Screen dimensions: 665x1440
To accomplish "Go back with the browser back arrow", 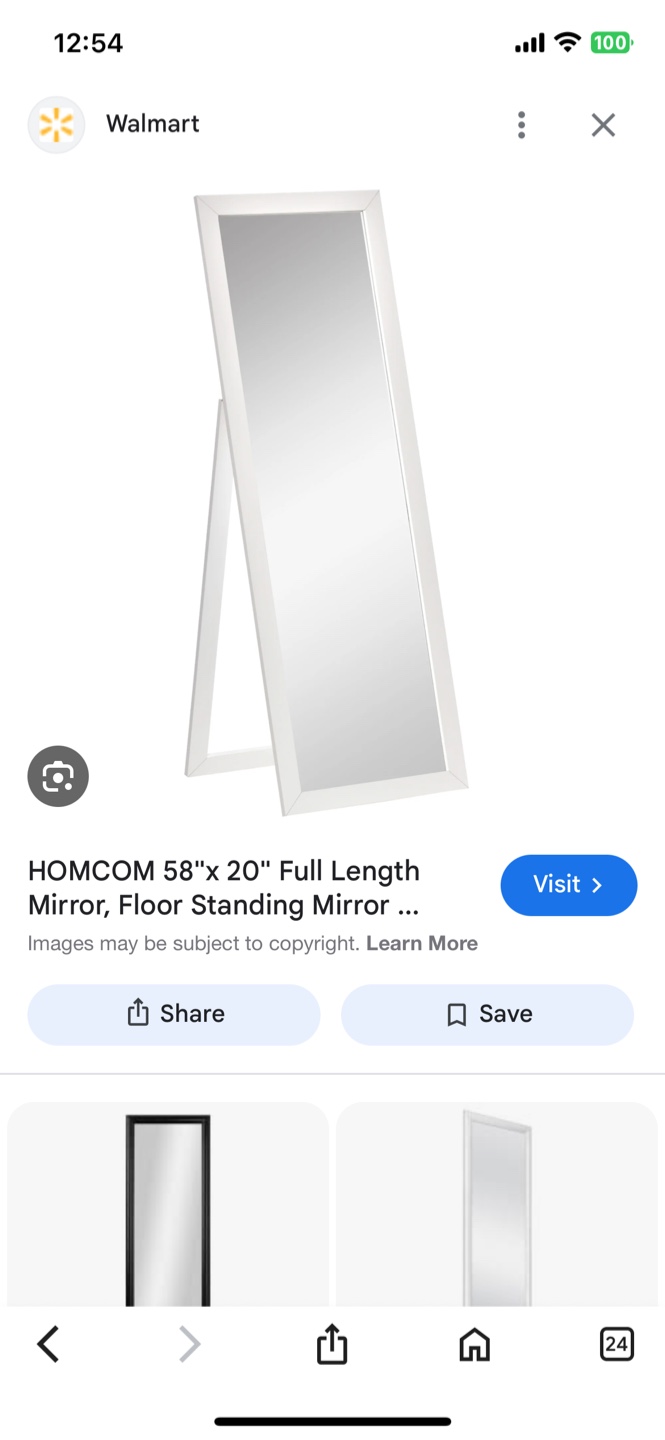I will (x=48, y=1344).
